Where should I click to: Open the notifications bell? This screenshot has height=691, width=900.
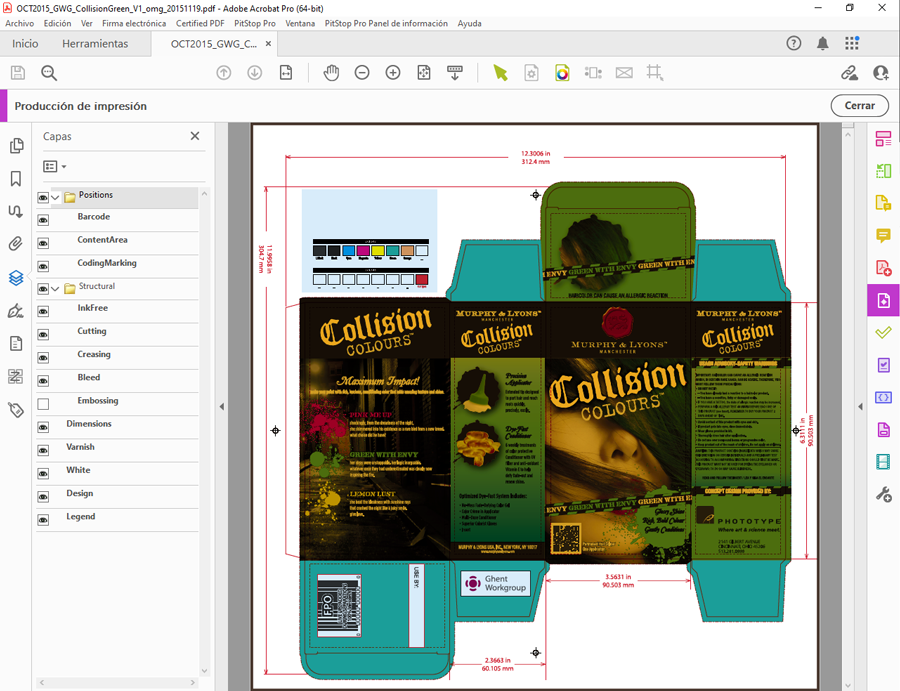(823, 44)
